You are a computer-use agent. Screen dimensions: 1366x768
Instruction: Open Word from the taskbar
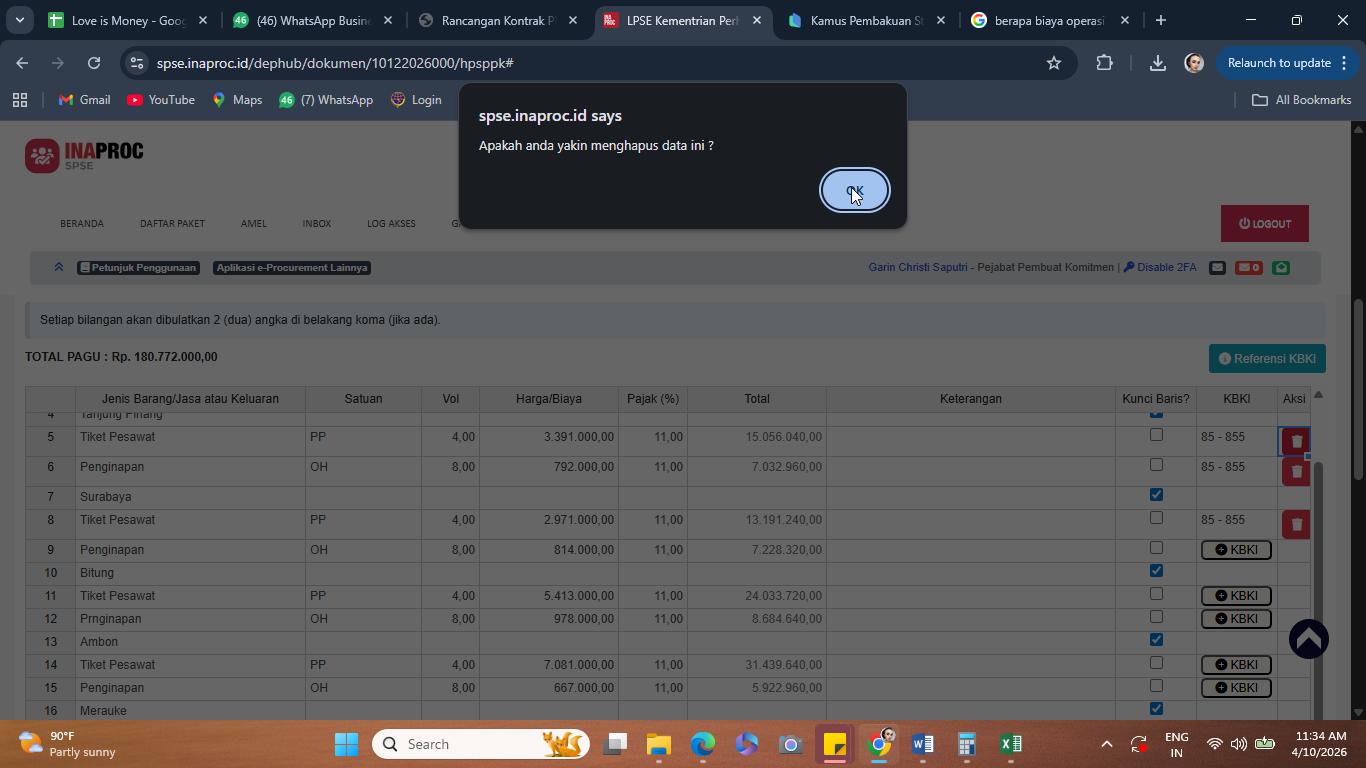click(x=922, y=744)
